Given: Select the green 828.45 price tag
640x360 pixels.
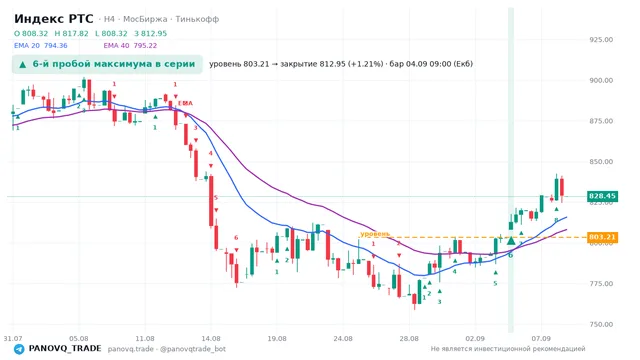Looking at the screenshot, I should coord(602,196).
